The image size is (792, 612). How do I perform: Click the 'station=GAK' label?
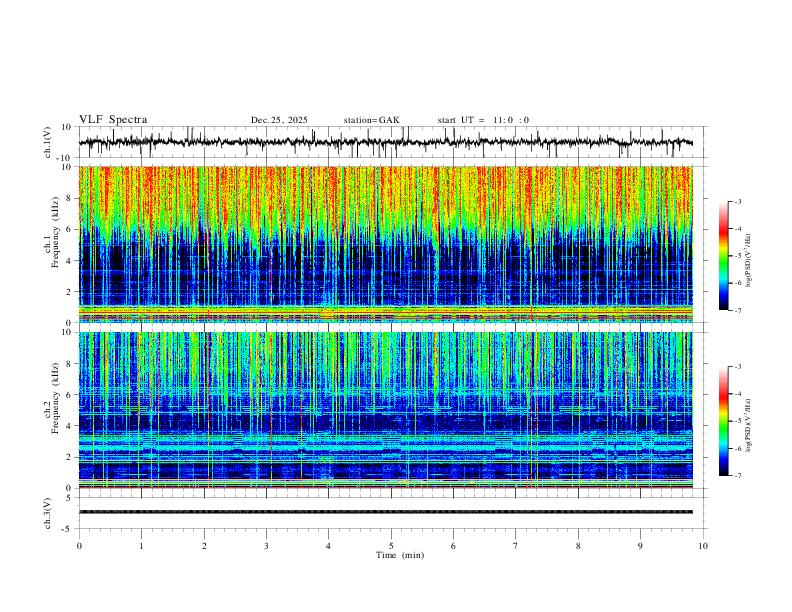click(371, 120)
